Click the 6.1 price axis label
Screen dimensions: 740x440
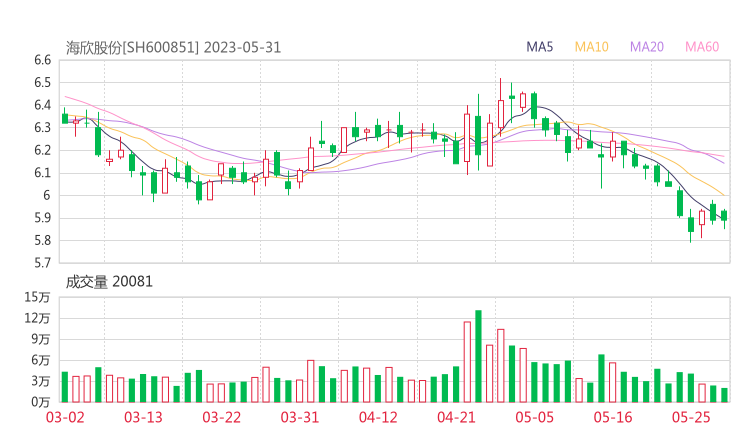pos(42,173)
